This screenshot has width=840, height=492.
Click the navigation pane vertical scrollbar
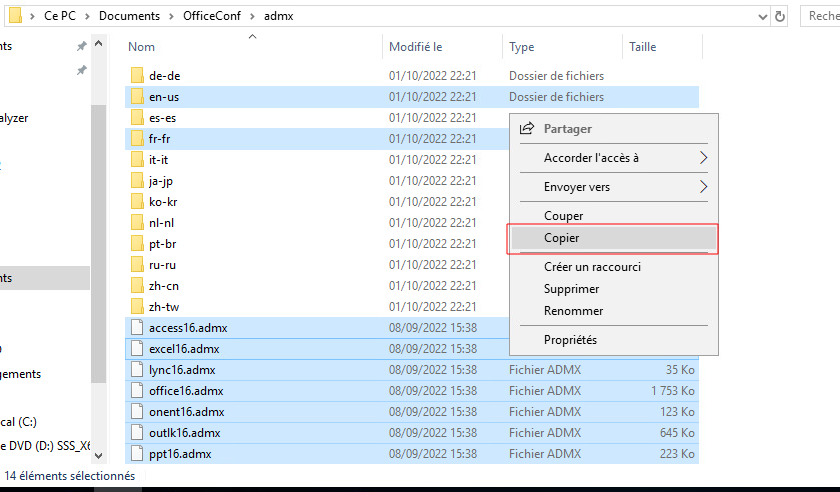[98, 230]
